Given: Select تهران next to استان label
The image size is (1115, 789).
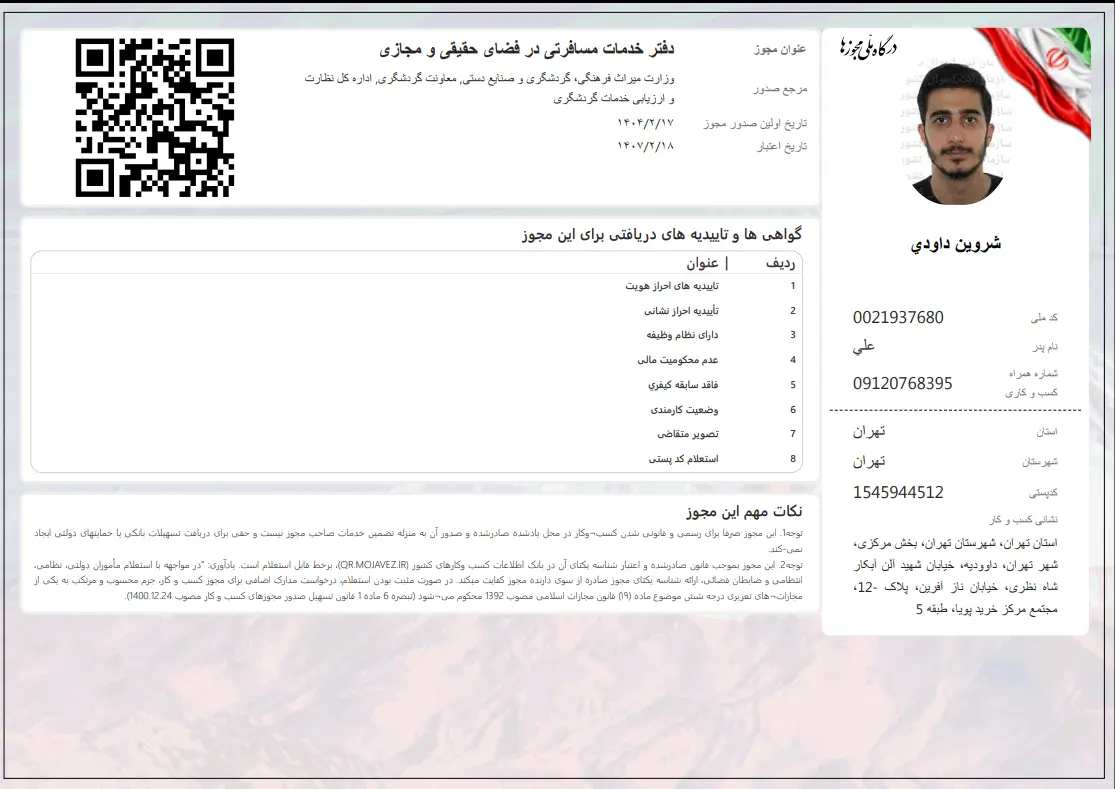Looking at the screenshot, I should (869, 431).
